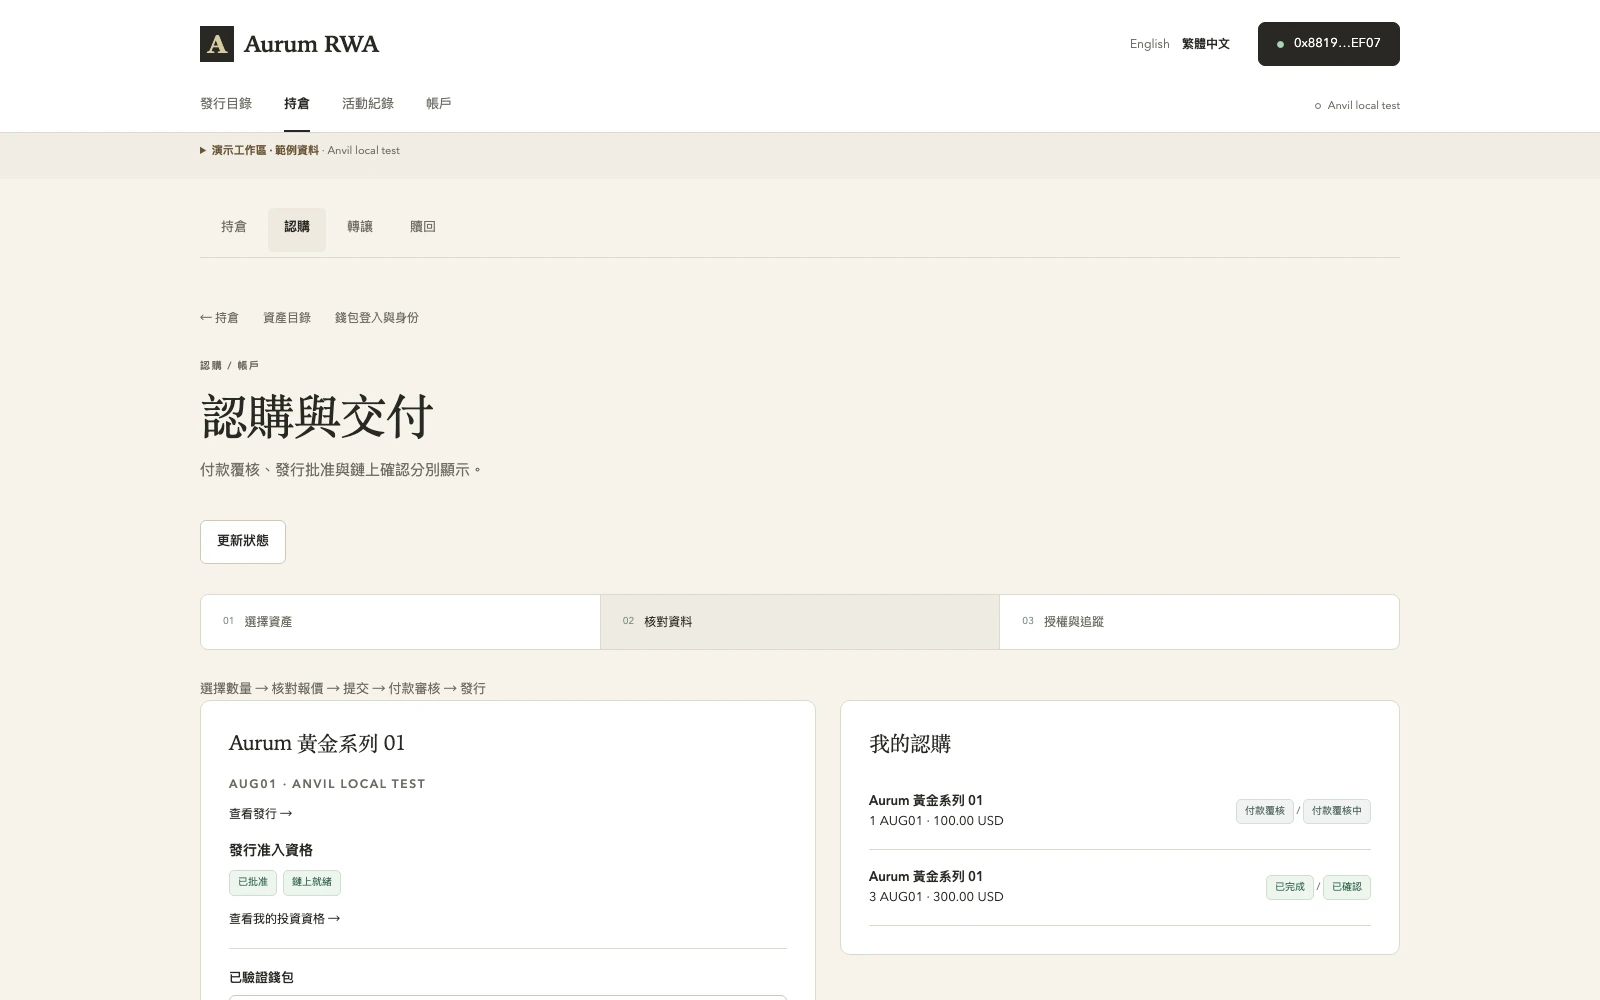Click the 已確認 badge
Viewport: 1600px width, 1000px height.
pos(1347,887)
